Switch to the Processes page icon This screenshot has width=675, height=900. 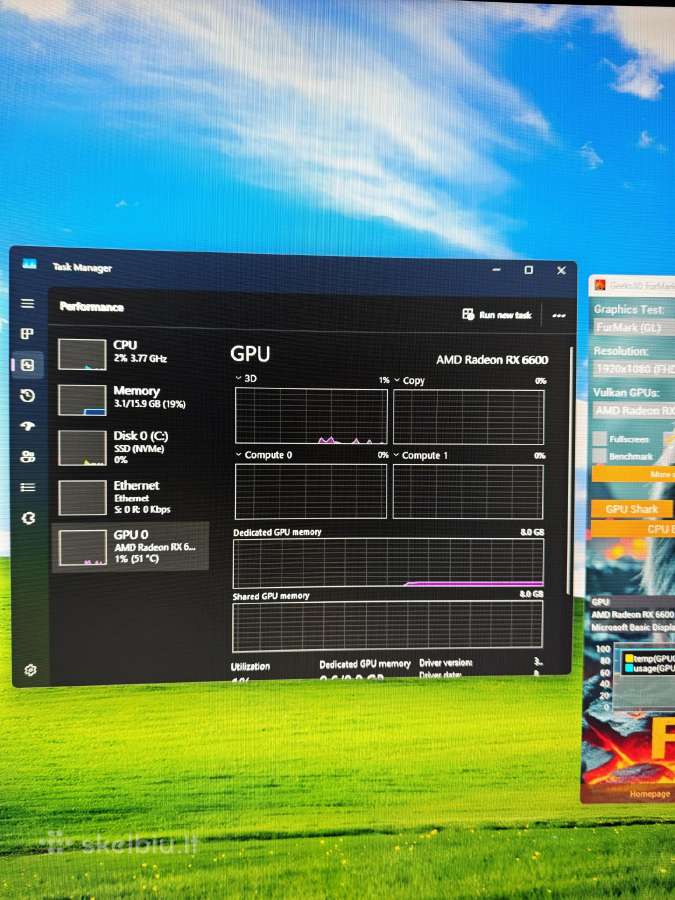[x=27, y=334]
